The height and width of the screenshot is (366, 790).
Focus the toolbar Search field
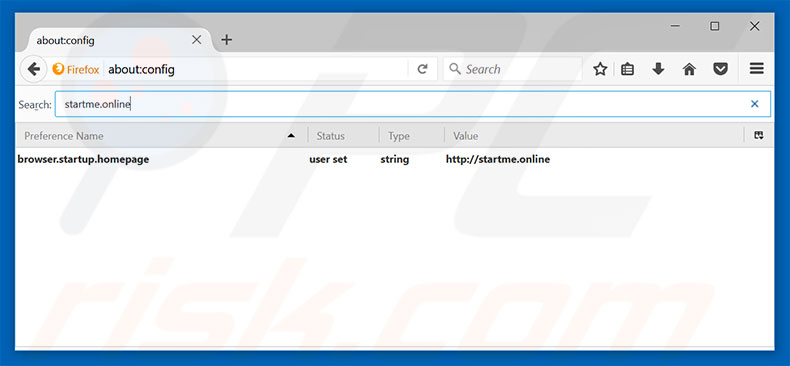coord(512,69)
